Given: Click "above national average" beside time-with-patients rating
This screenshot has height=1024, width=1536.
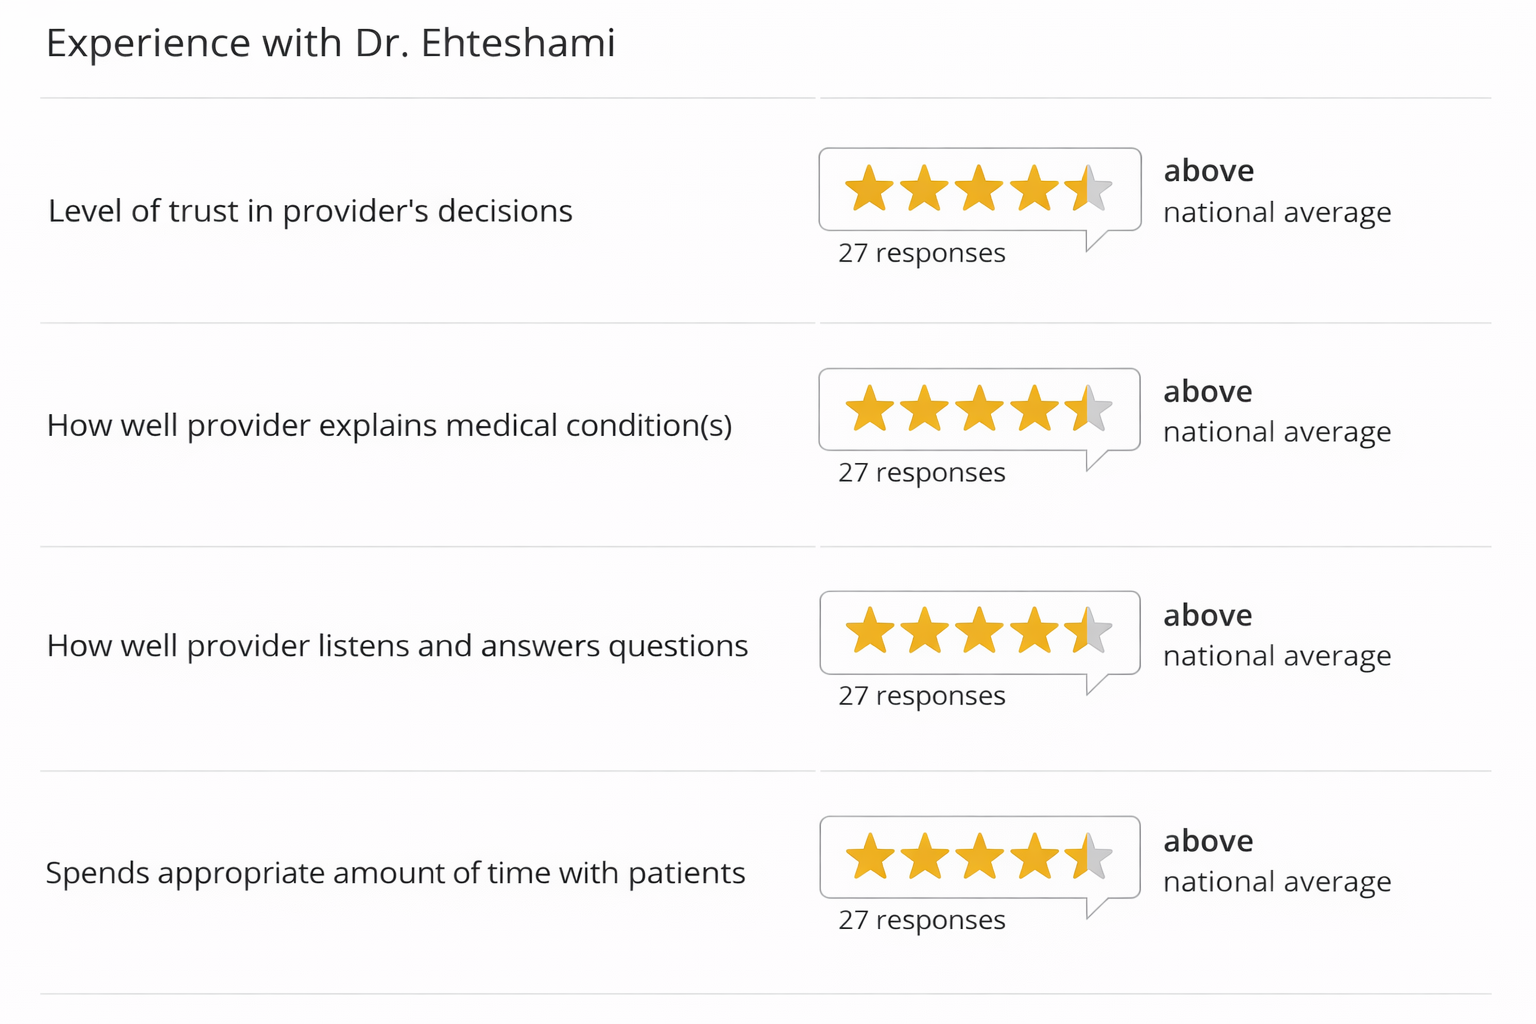Looking at the screenshot, I should click(1276, 861).
